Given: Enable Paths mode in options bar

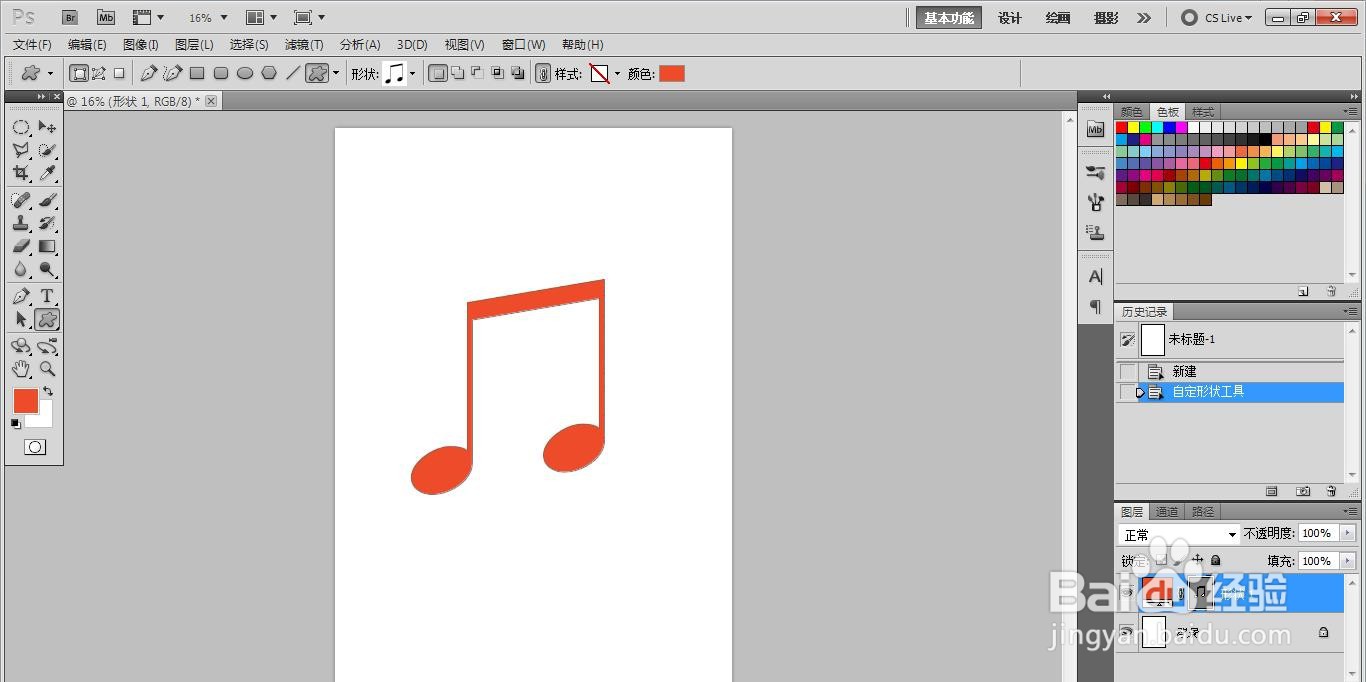Looking at the screenshot, I should click(x=99, y=73).
